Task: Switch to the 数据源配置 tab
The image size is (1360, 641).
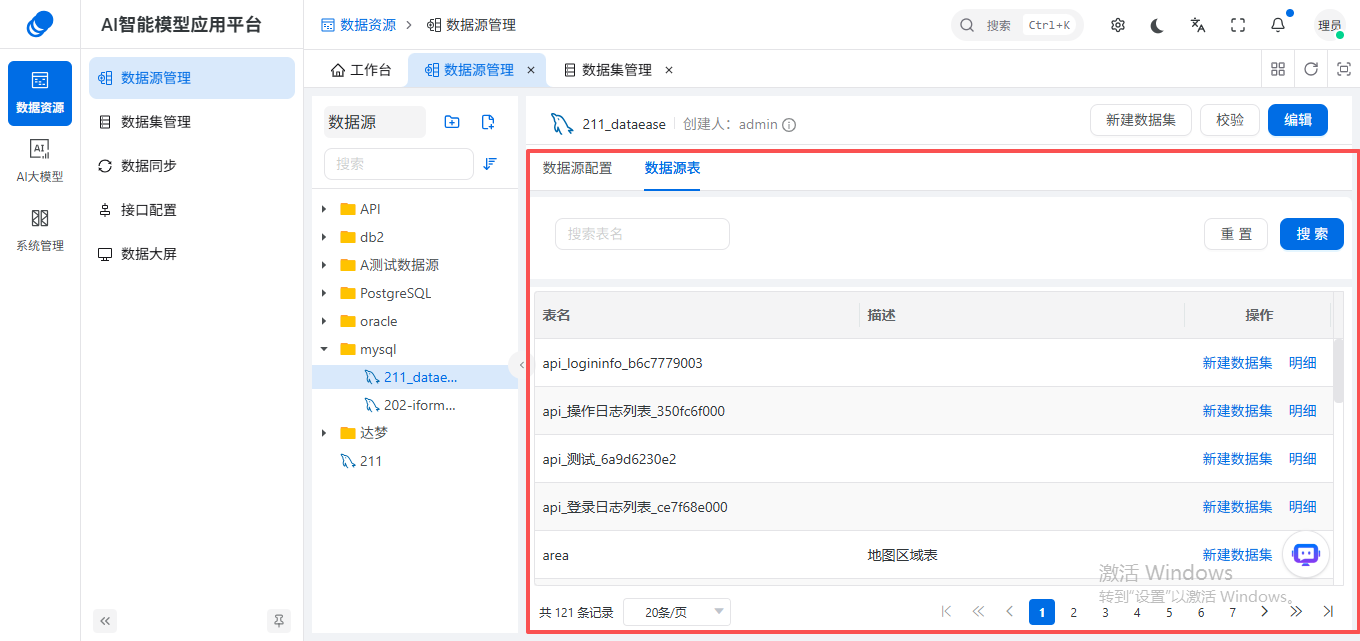Action: coord(577,168)
